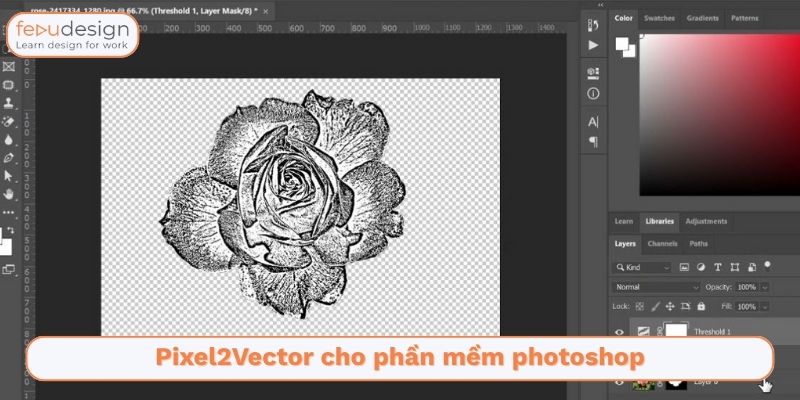The width and height of the screenshot is (800, 400).
Task: Toggle lock position
Action: [x=670, y=307]
